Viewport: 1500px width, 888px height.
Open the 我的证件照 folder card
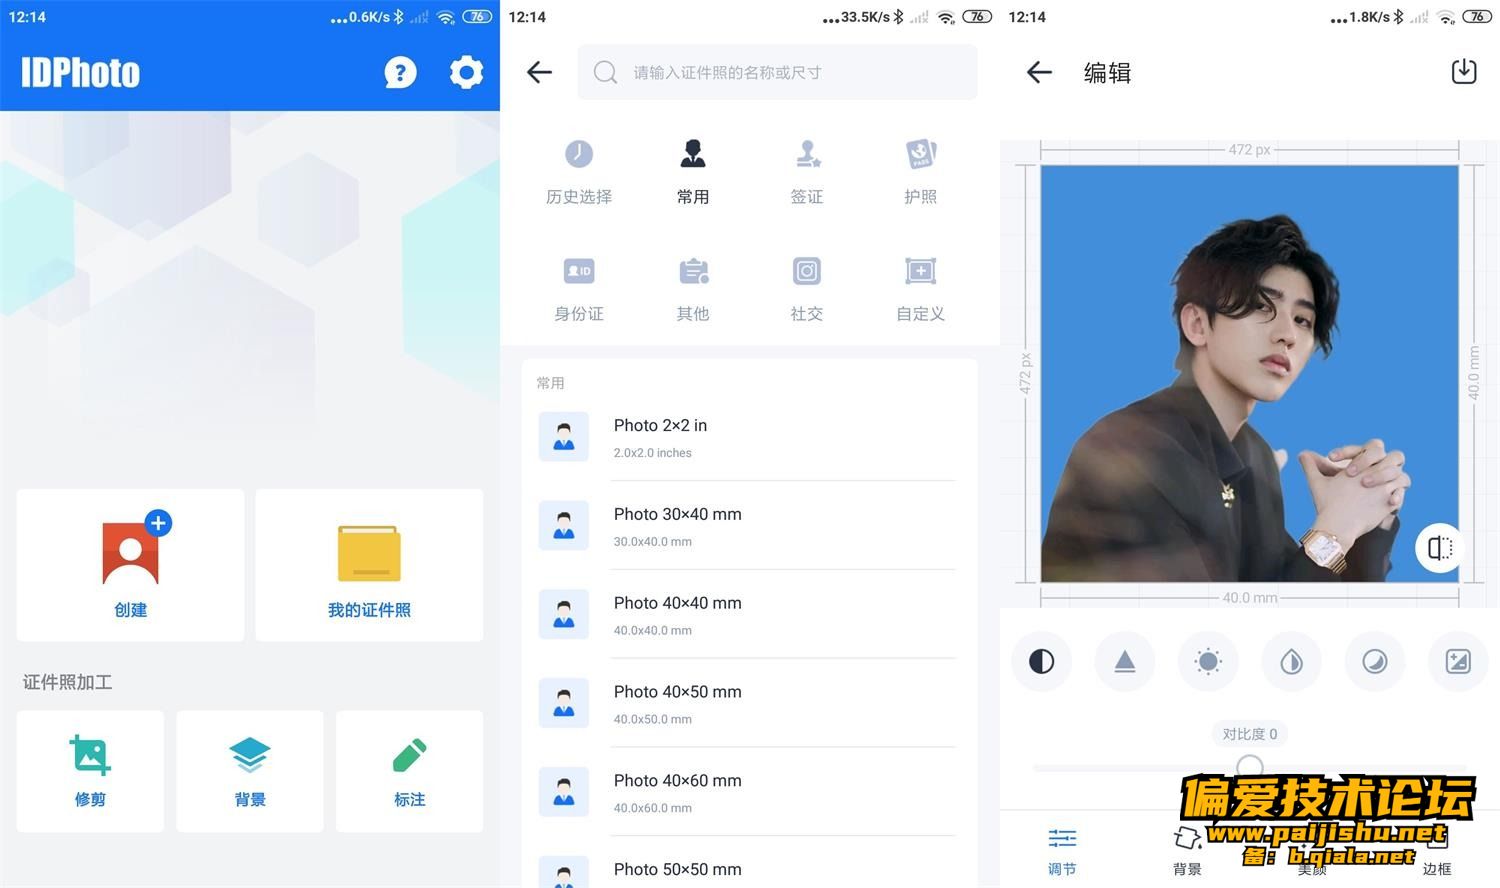tap(369, 565)
